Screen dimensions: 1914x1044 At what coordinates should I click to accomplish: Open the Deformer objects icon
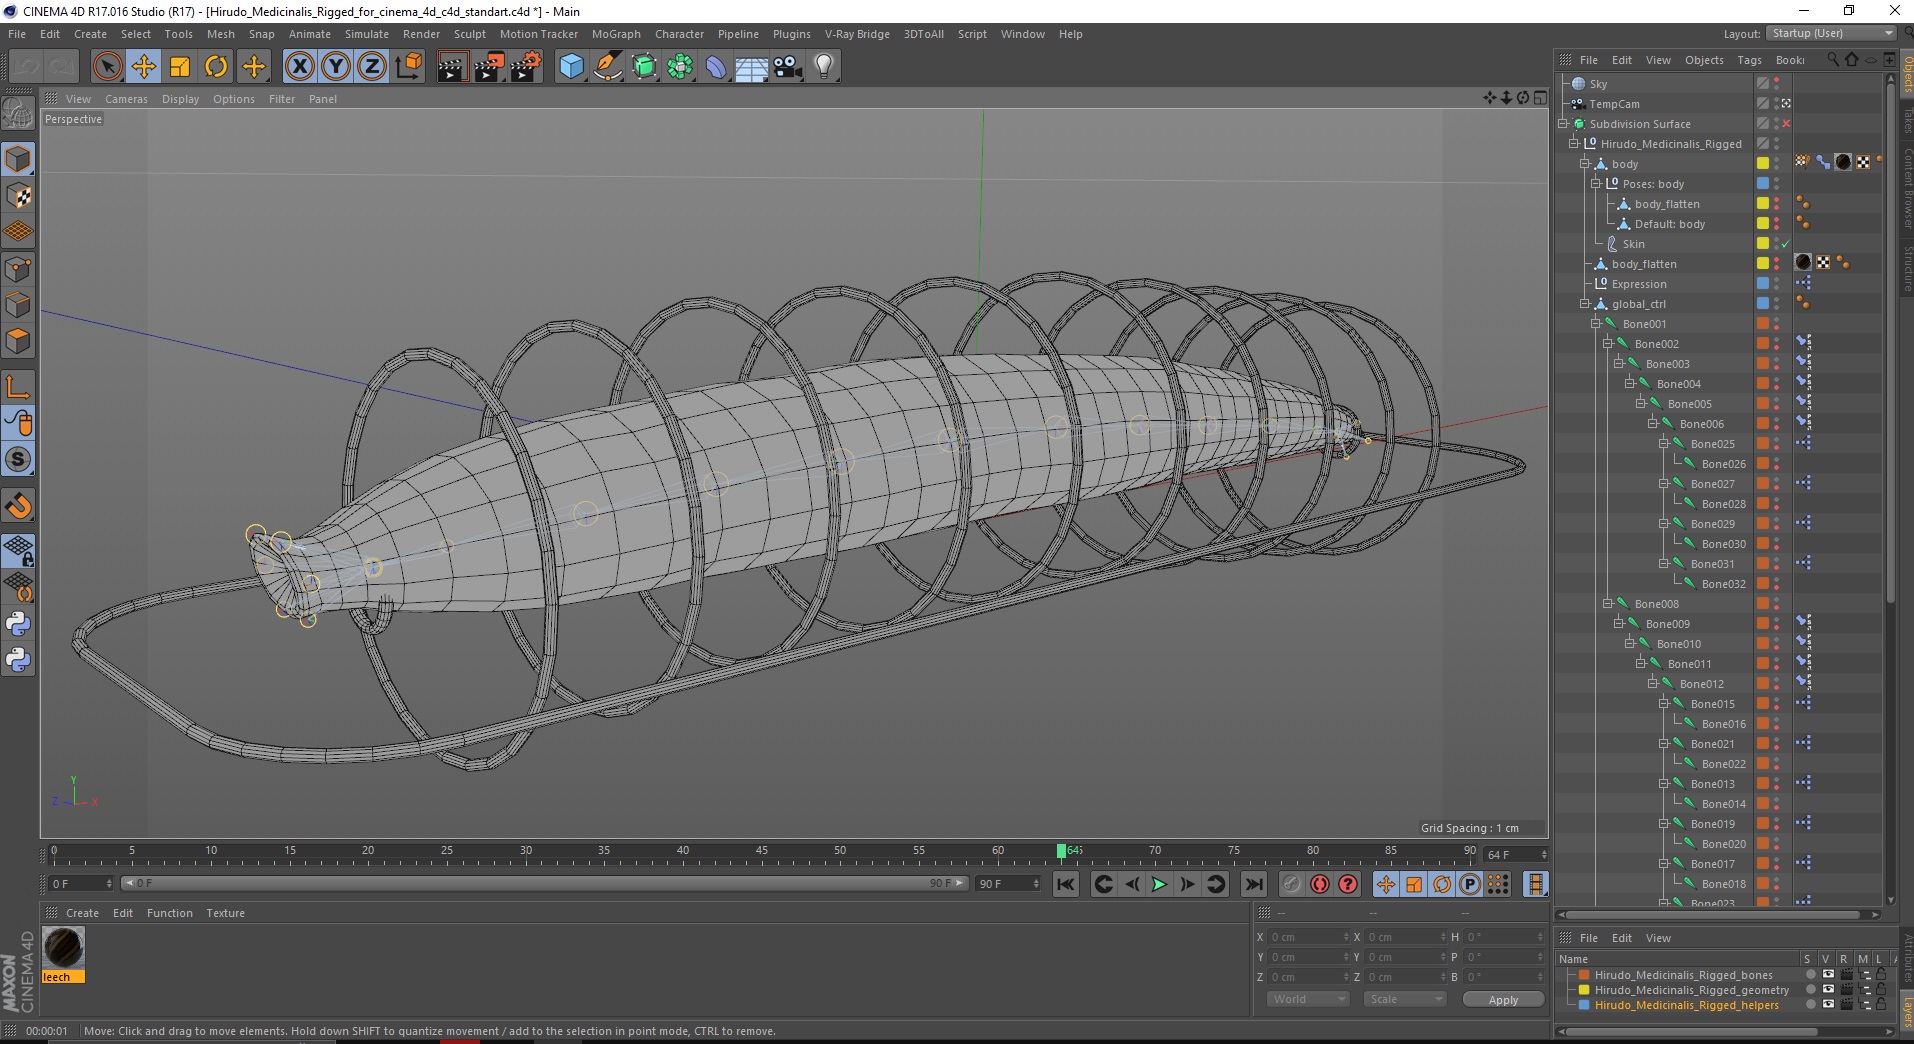click(x=716, y=67)
